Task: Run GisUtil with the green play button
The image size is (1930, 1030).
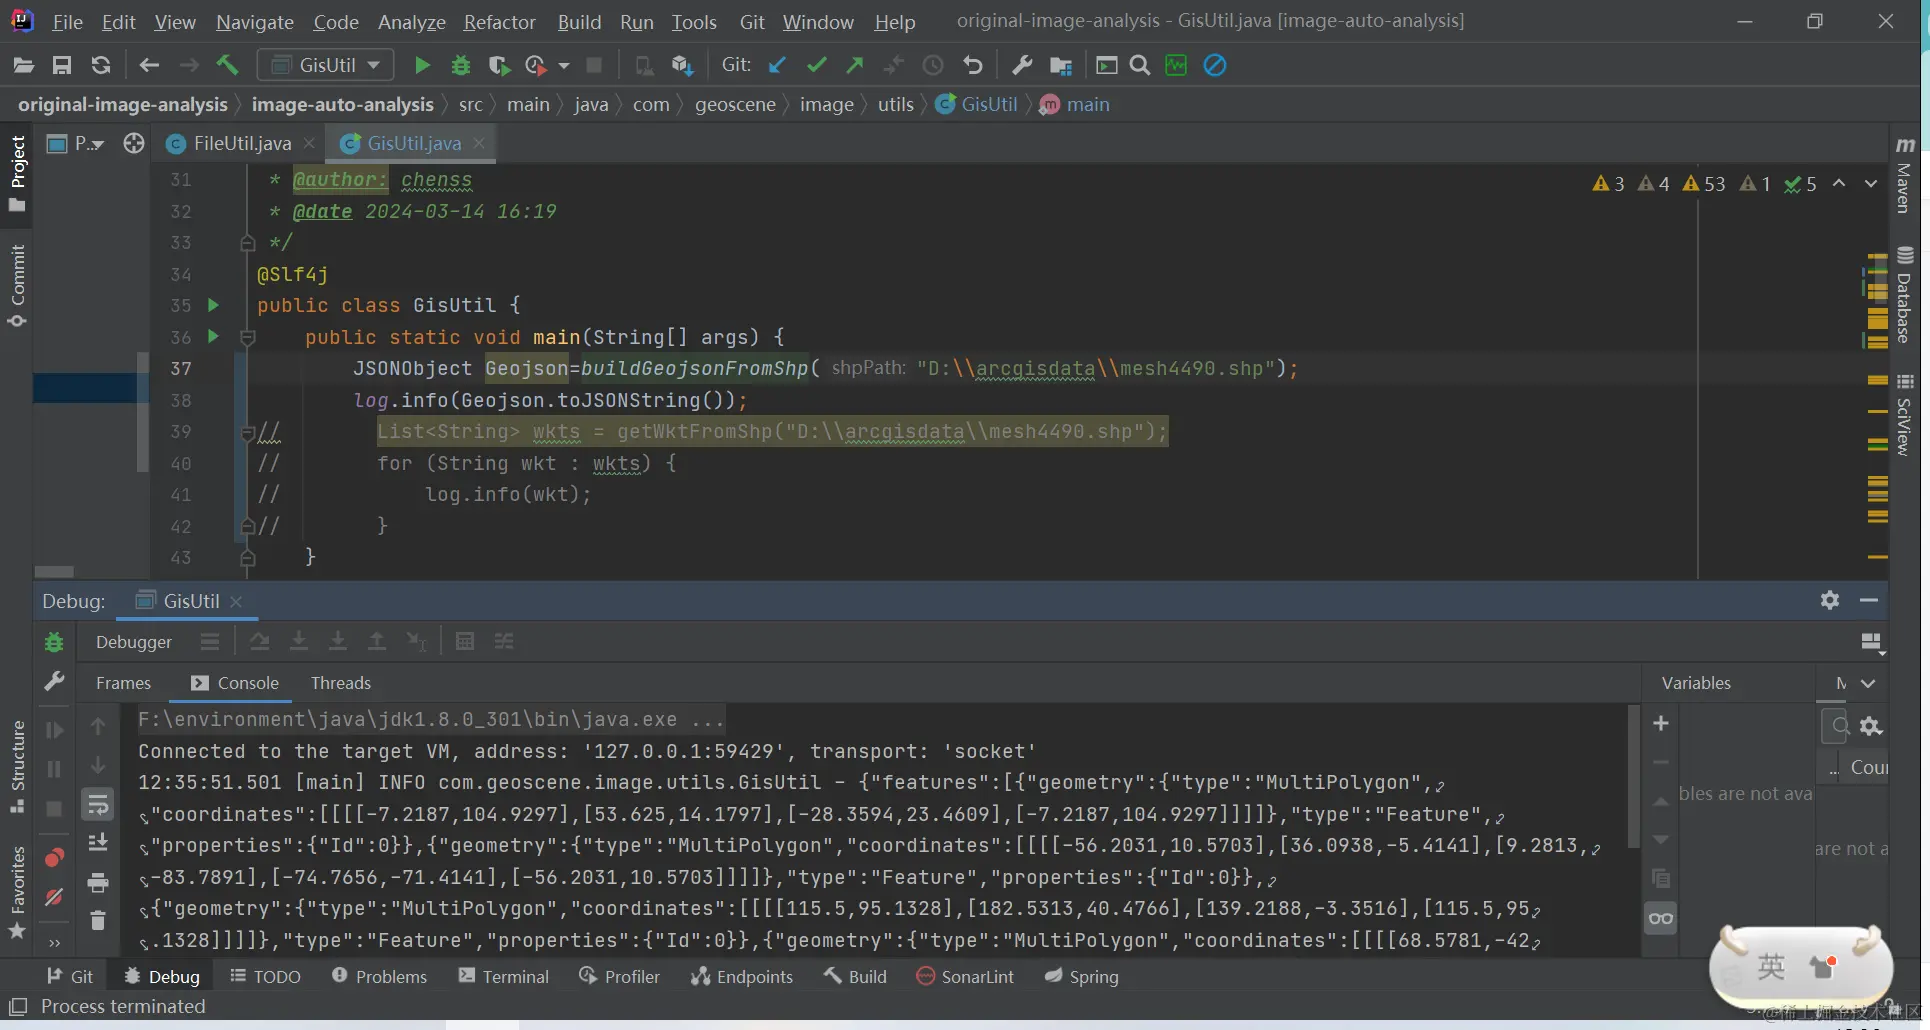Action: (422, 65)
